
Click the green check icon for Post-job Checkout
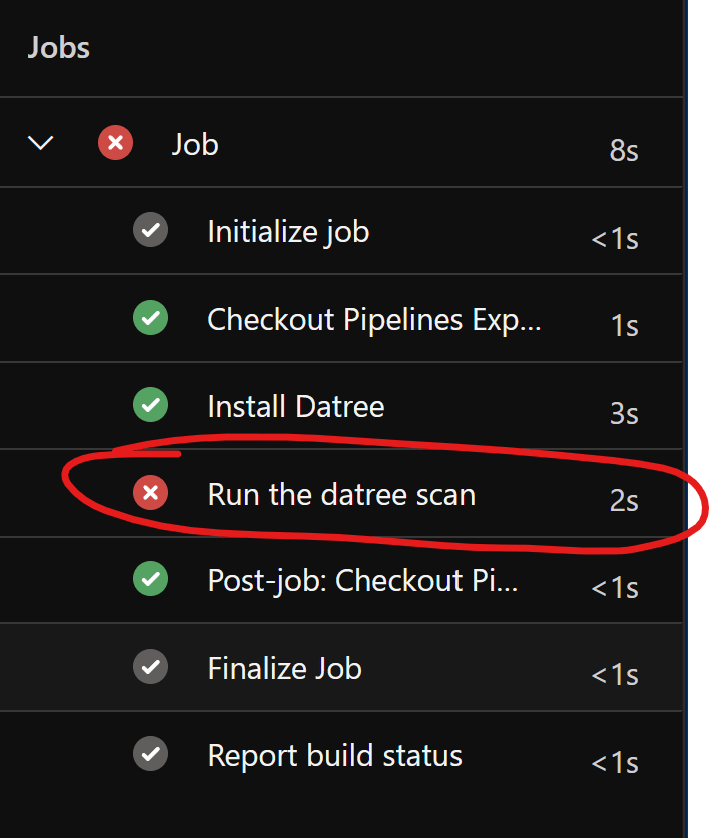(151, 579)
